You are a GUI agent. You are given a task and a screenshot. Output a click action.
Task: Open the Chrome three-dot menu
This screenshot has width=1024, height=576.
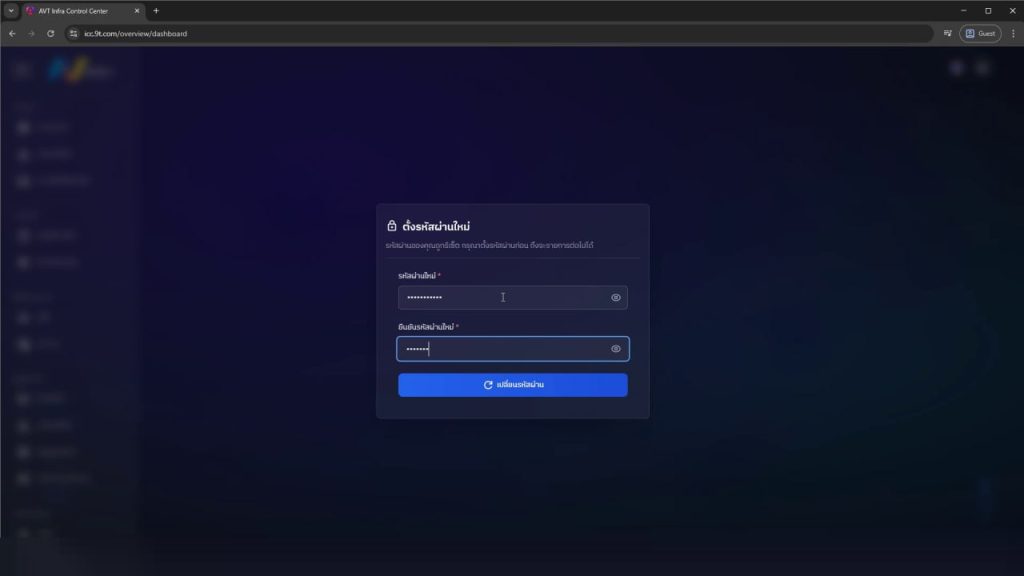click(x=1013, y=33)
